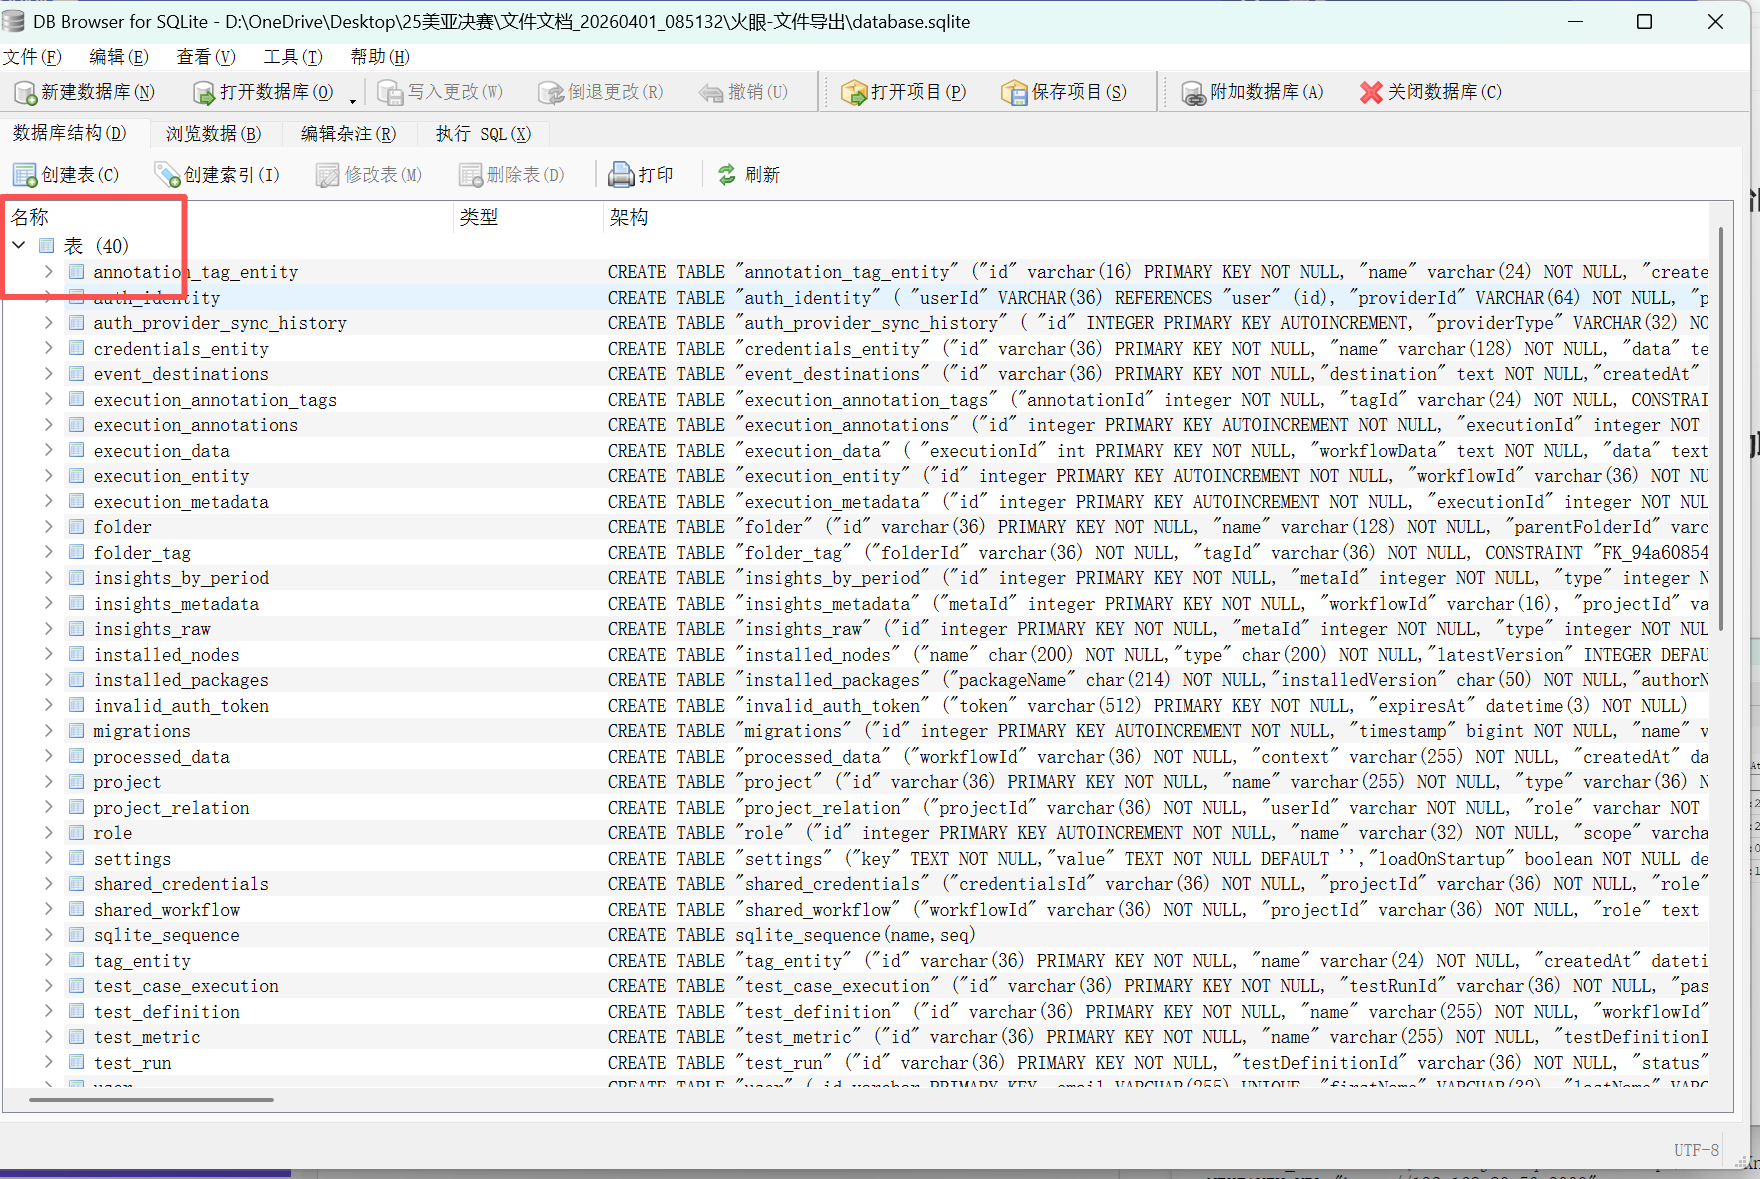
Task: Expand the test_run table node
Action: click(x=49, y=1063)
